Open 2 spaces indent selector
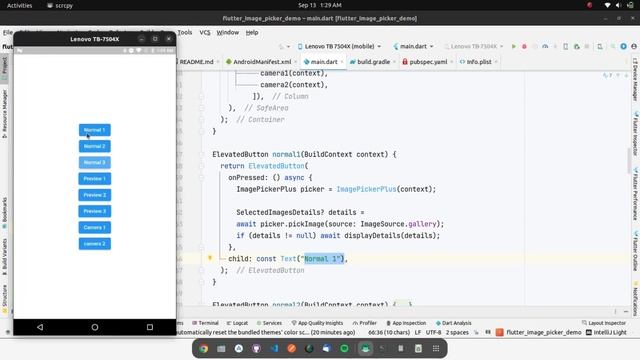The width and height of the screenshot is (640, 360). [x=457, y=333]
